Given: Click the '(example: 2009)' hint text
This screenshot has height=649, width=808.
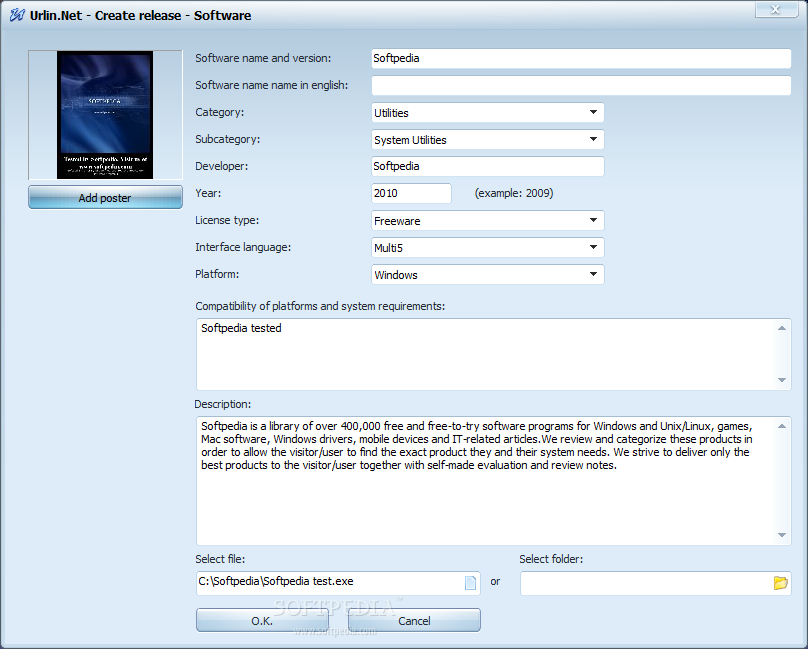Looking at the screenshot, I should [514, 193].
